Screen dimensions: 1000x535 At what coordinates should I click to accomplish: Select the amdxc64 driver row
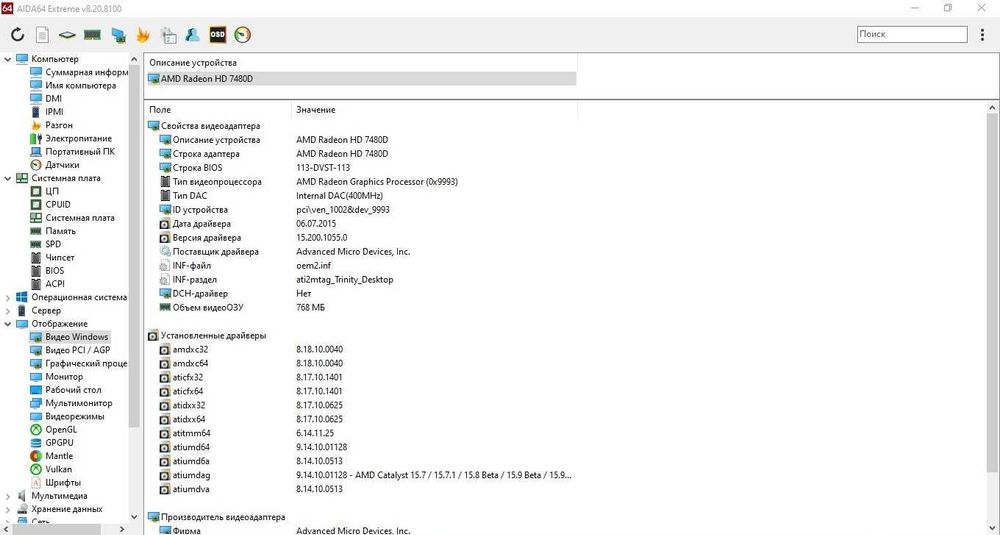point(362,363)
